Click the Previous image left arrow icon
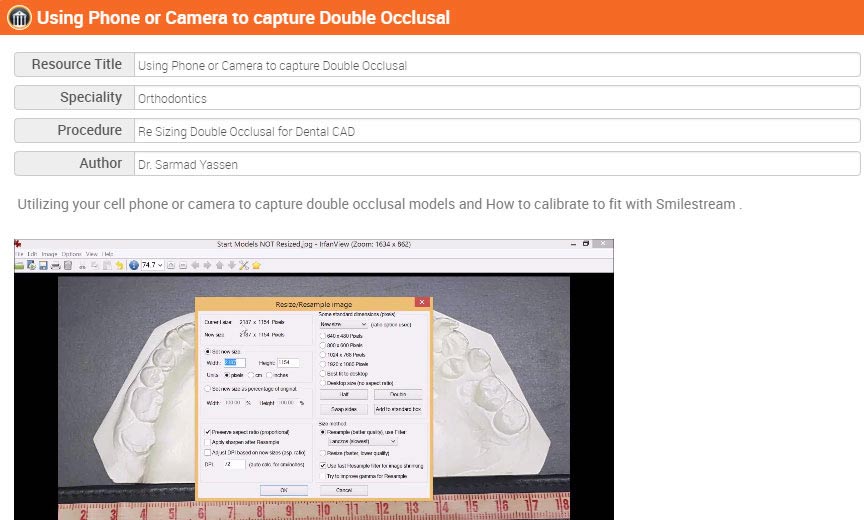This screenshot has height=520, width=864. [x=195, y=265]
